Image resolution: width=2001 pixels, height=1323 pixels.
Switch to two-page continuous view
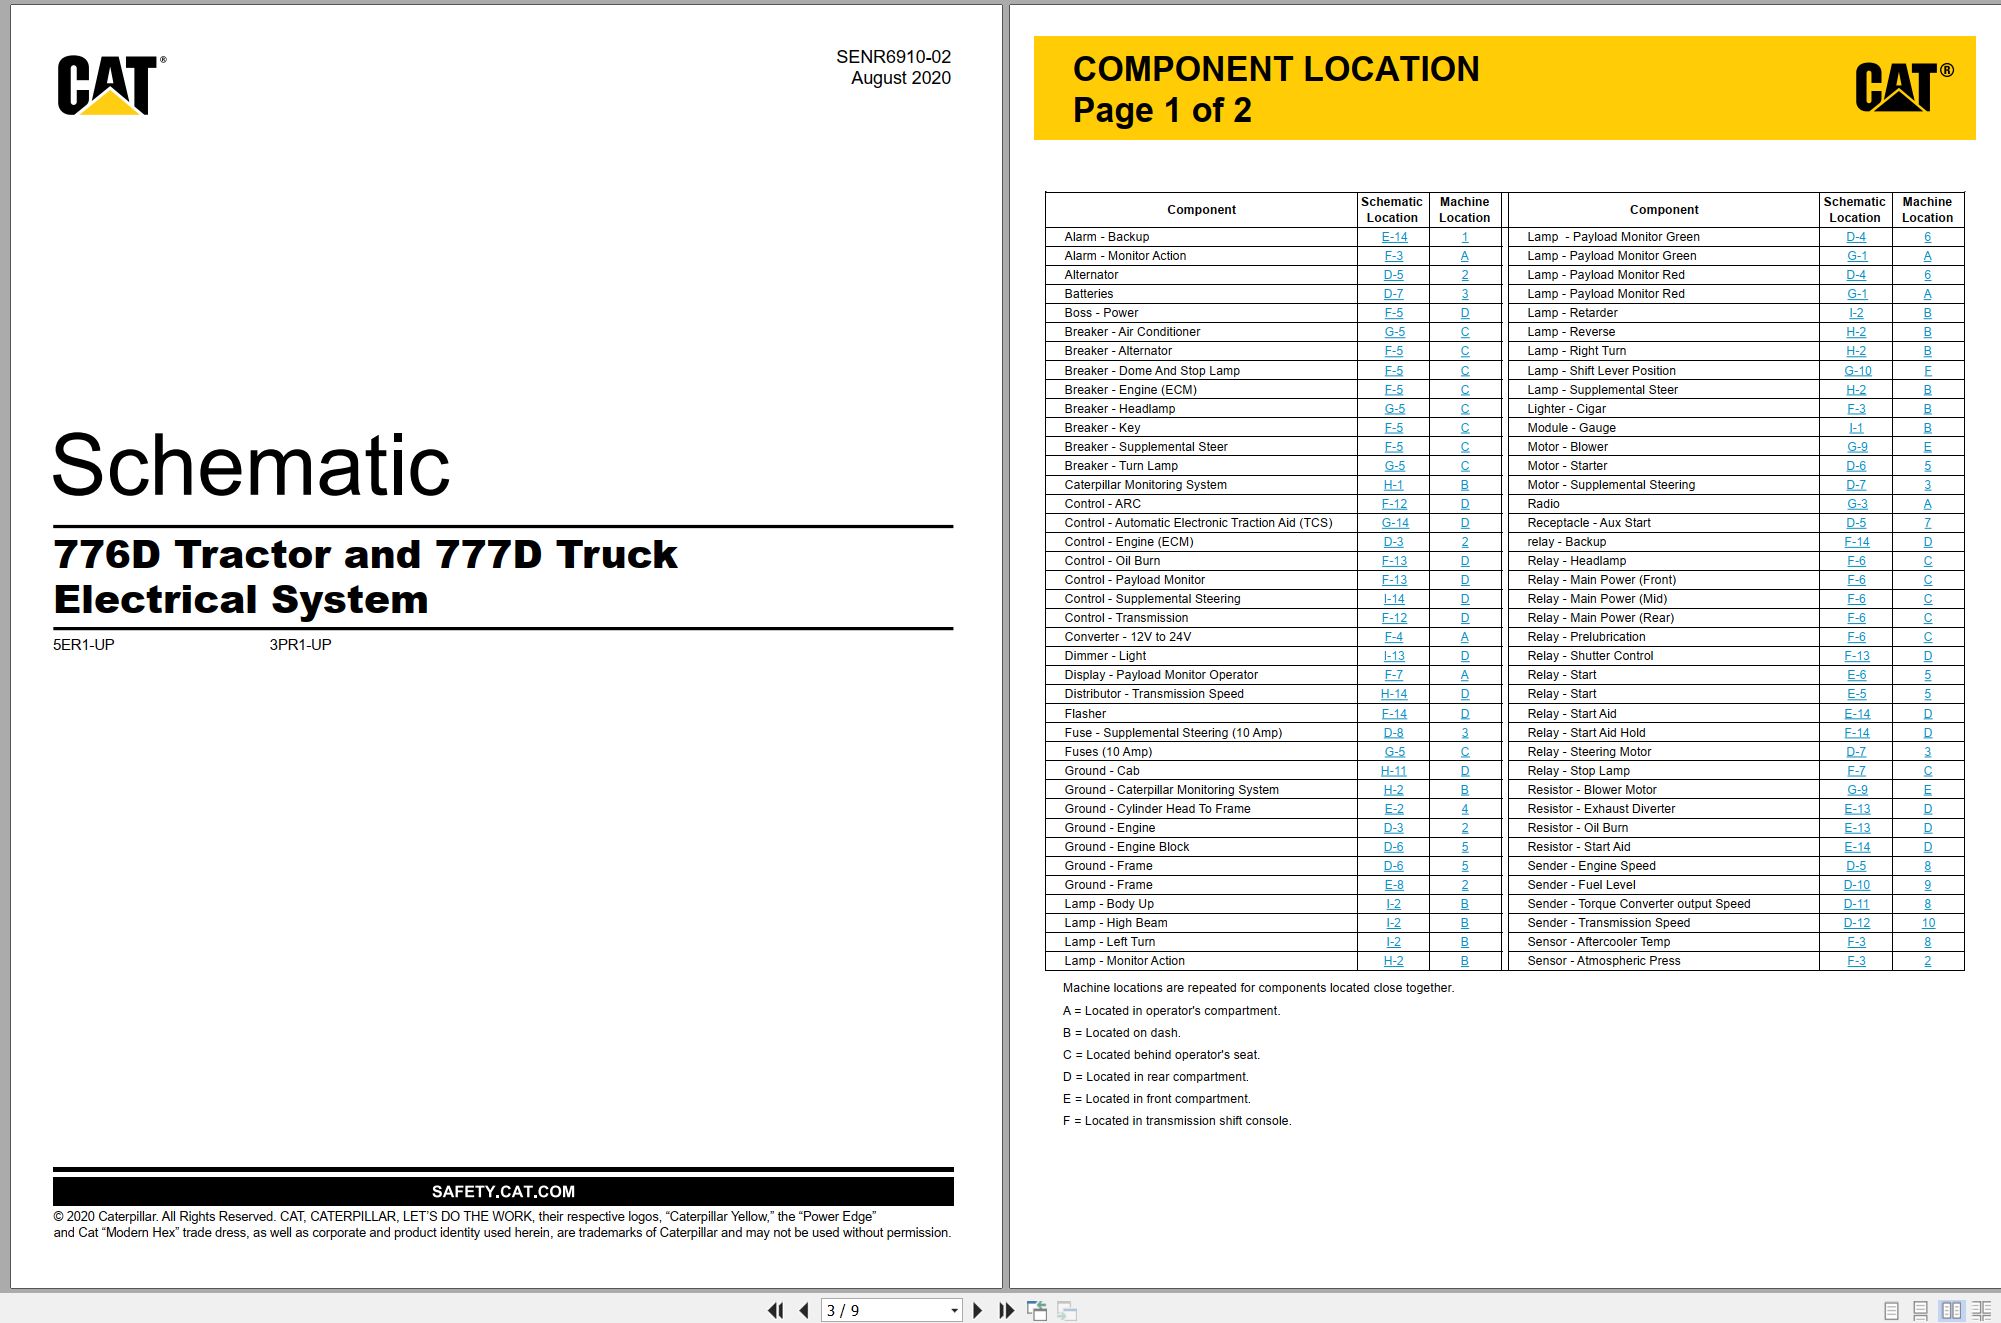[x=1981, y=1310]
